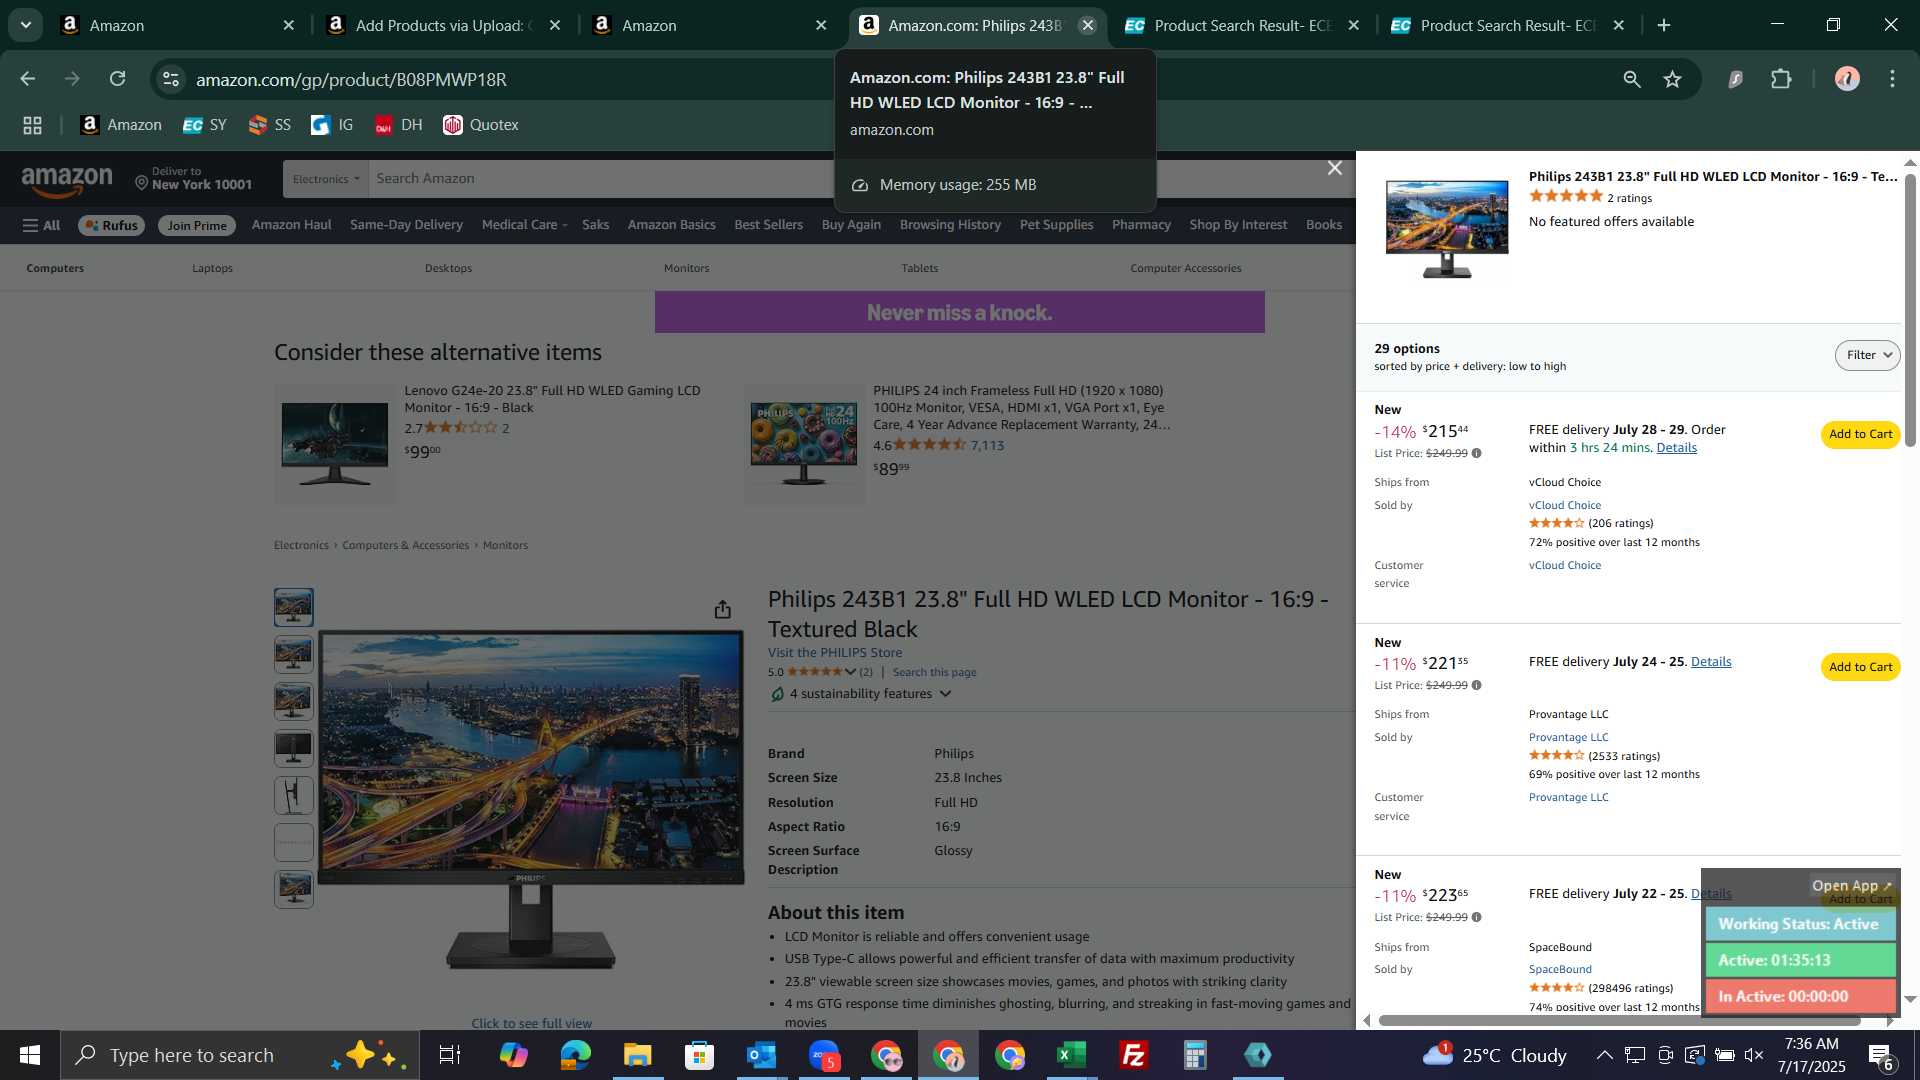Open Microsoft Edge from the taskbar
Image resolution: width=1920 pixels, height=1080 pixels.
575,1055
